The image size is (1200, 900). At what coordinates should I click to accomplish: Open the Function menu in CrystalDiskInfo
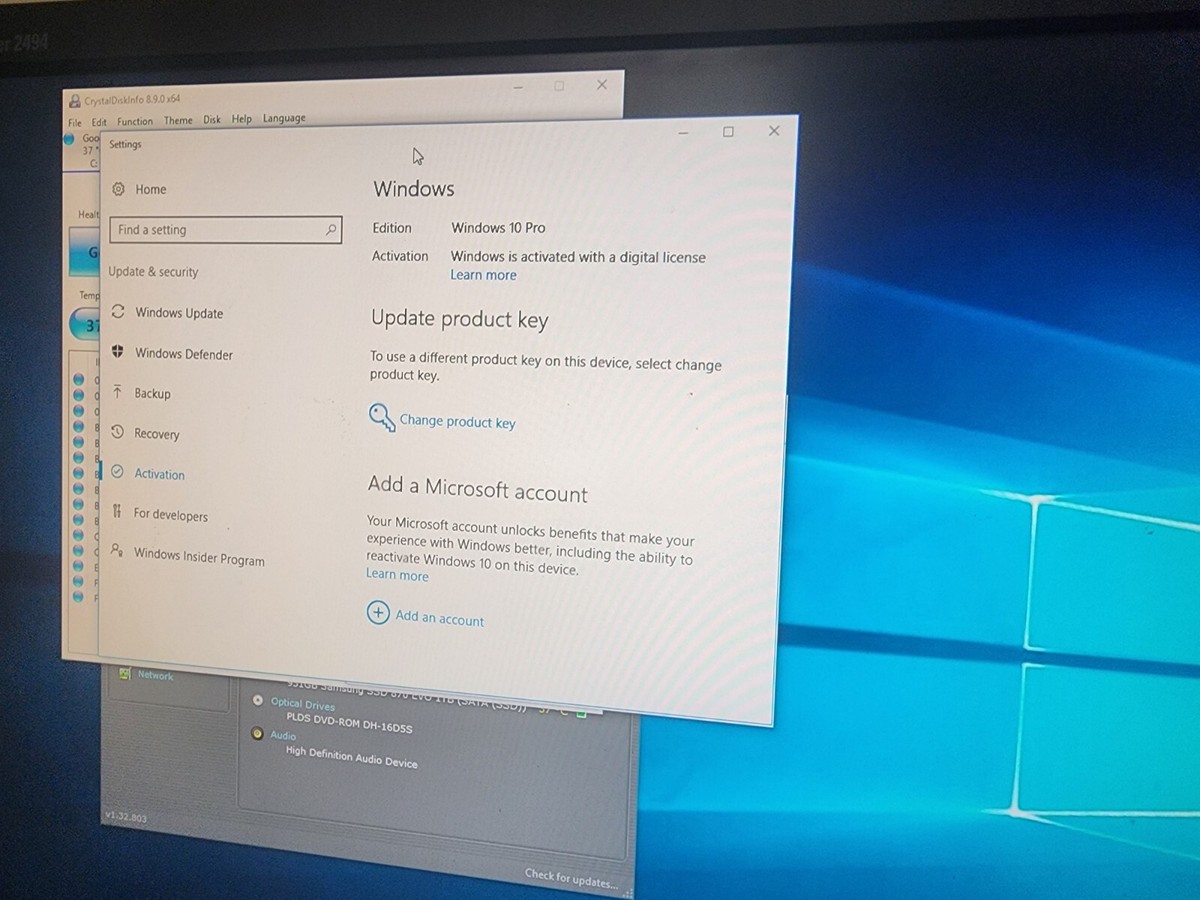(135, 122)
